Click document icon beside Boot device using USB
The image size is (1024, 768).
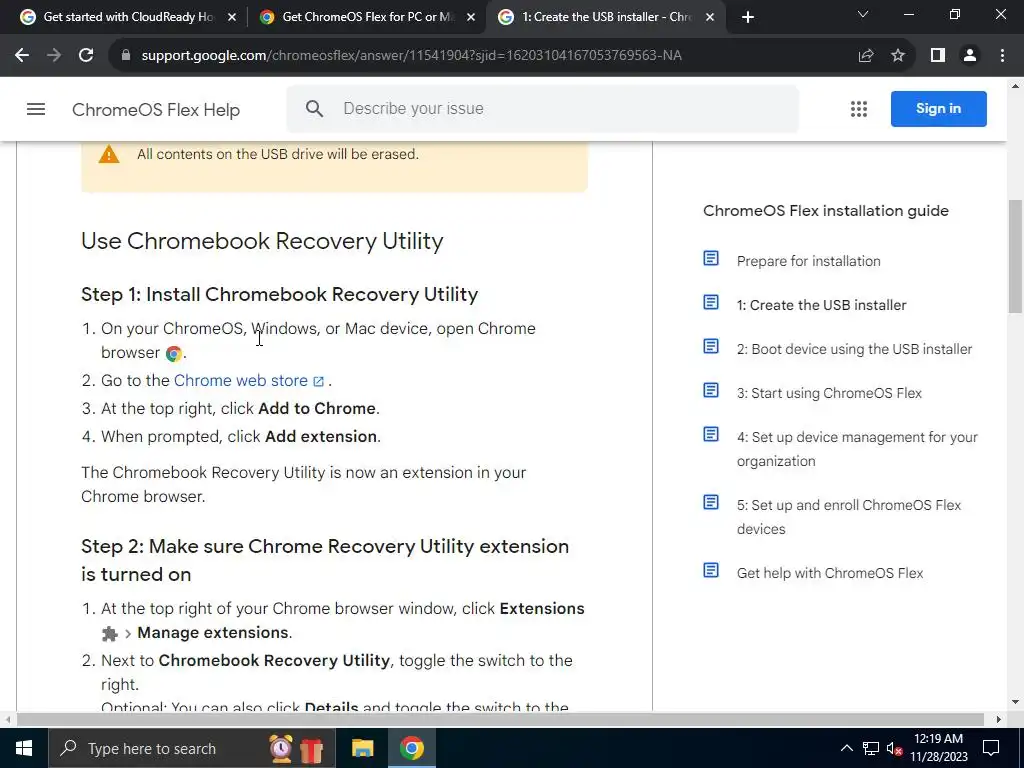[x=711, y=346]
